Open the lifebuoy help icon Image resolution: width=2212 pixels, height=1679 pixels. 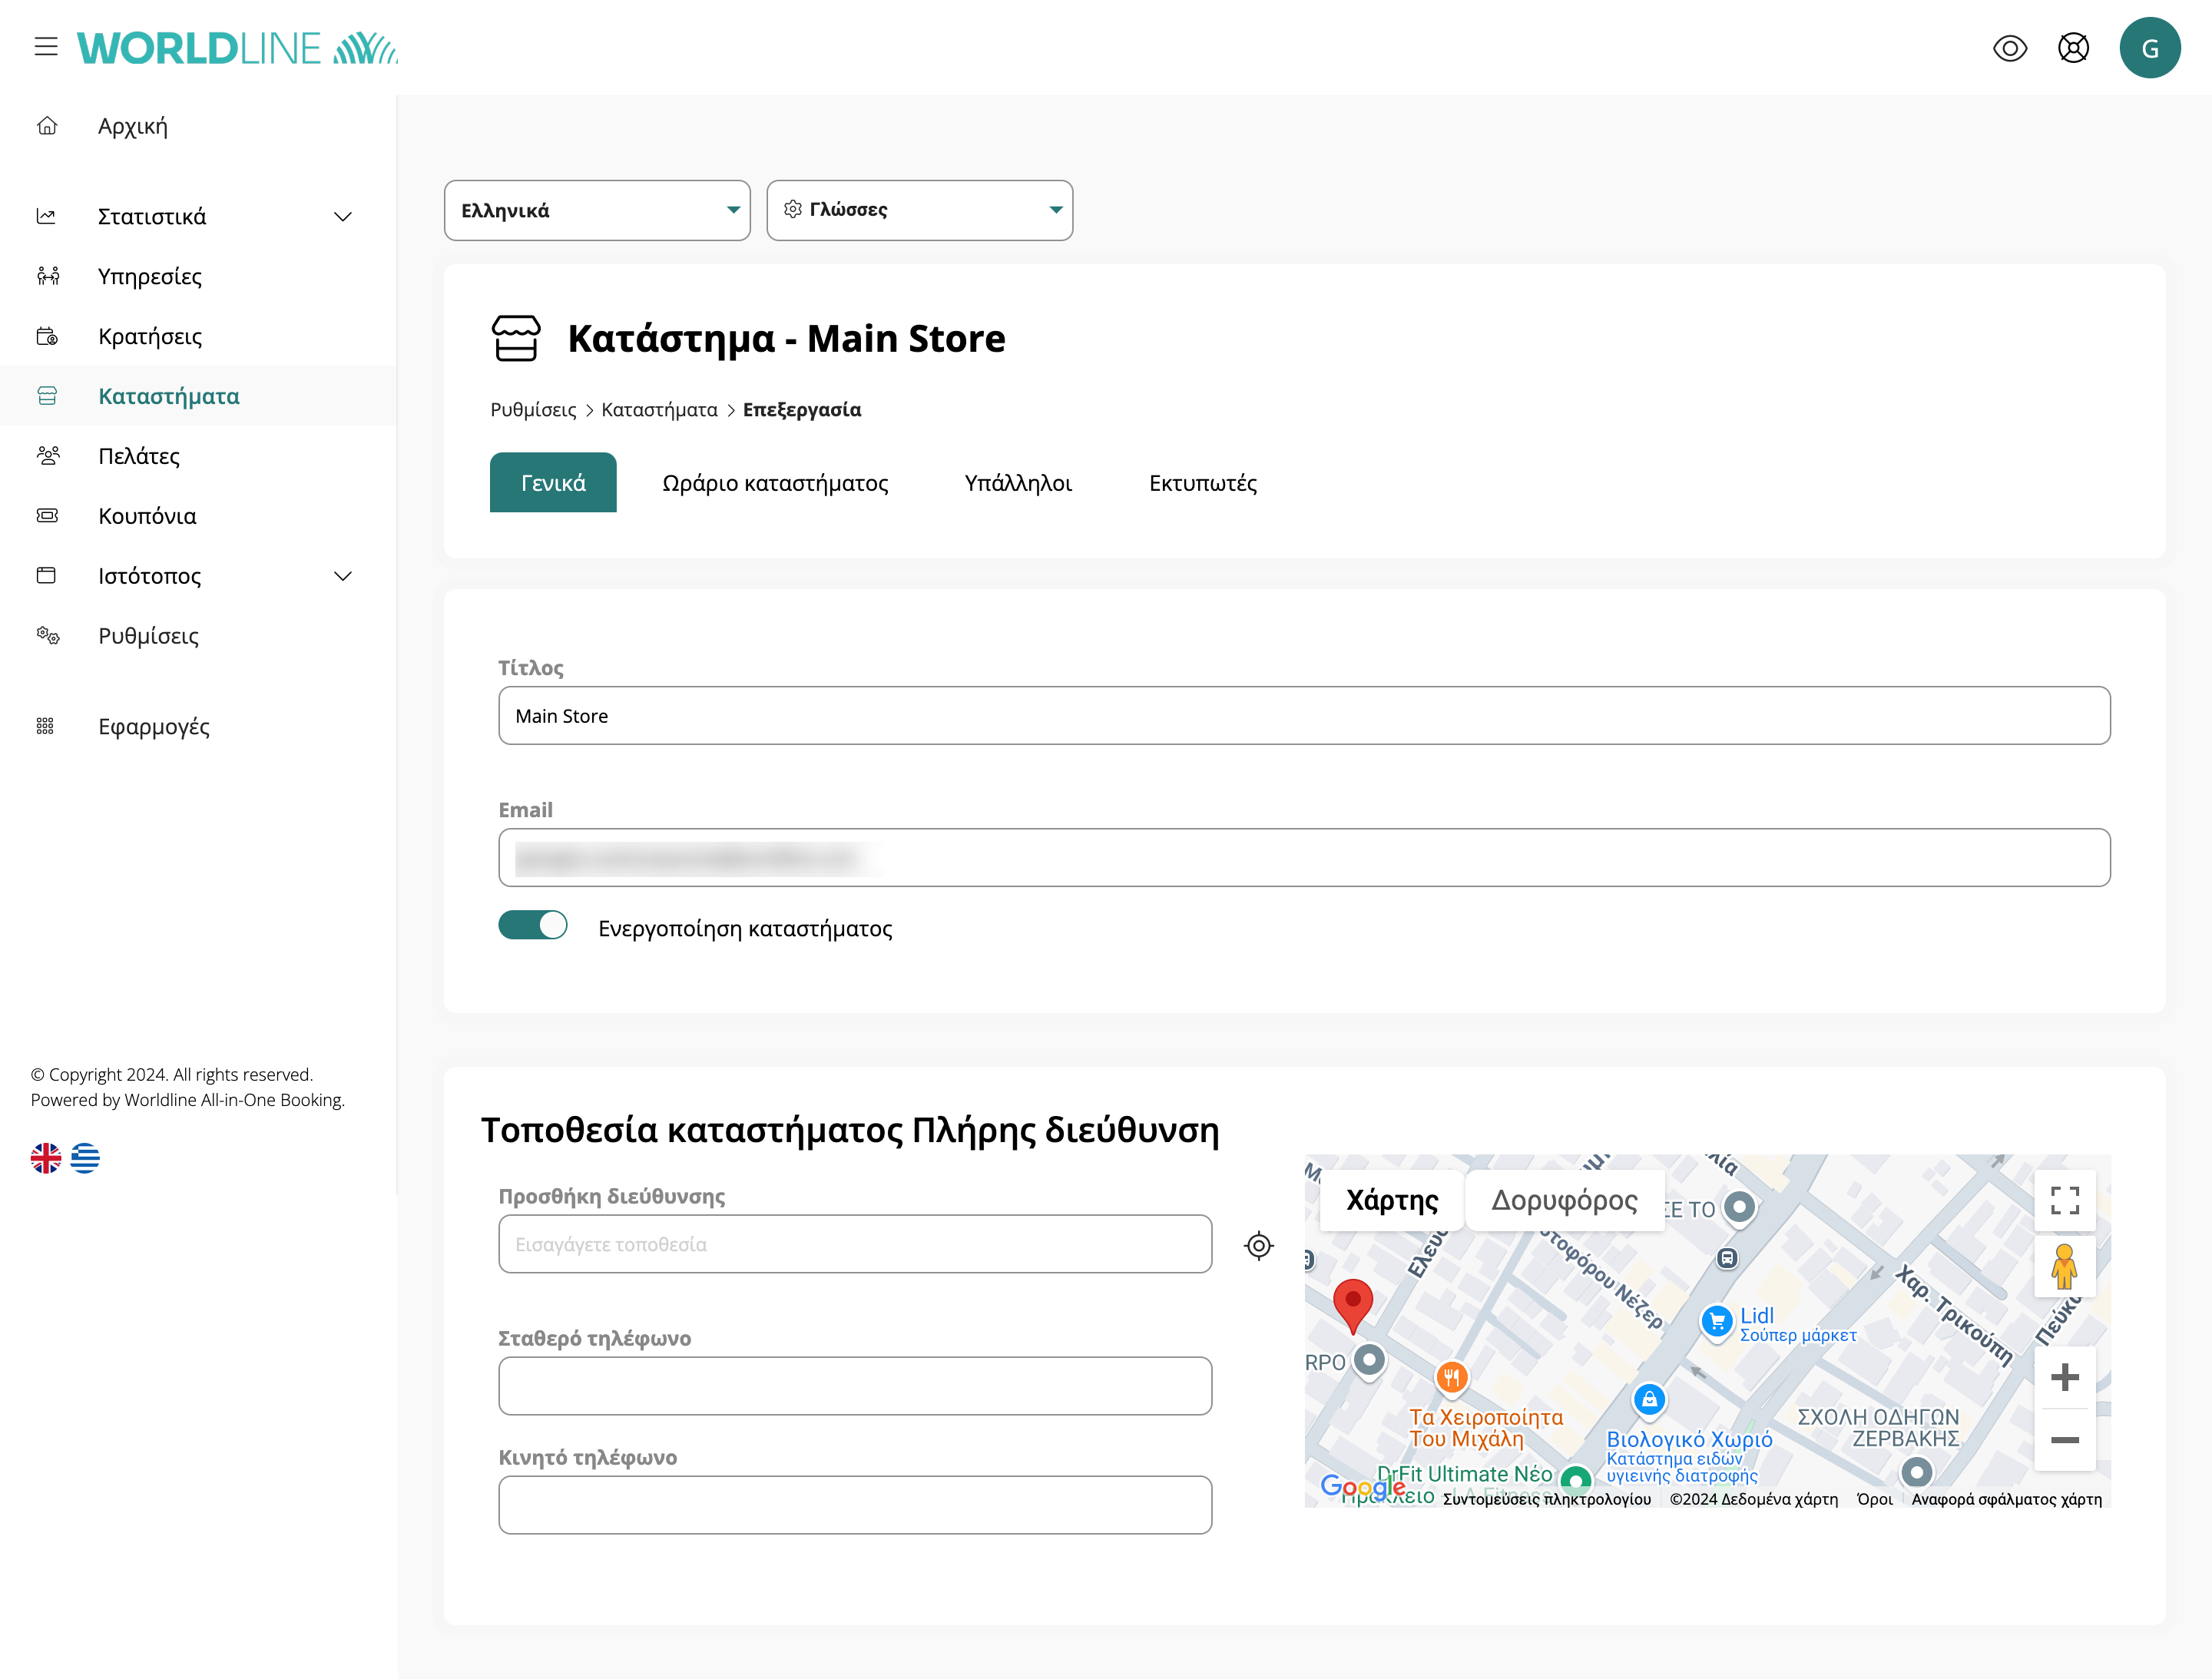(2073, 48)
